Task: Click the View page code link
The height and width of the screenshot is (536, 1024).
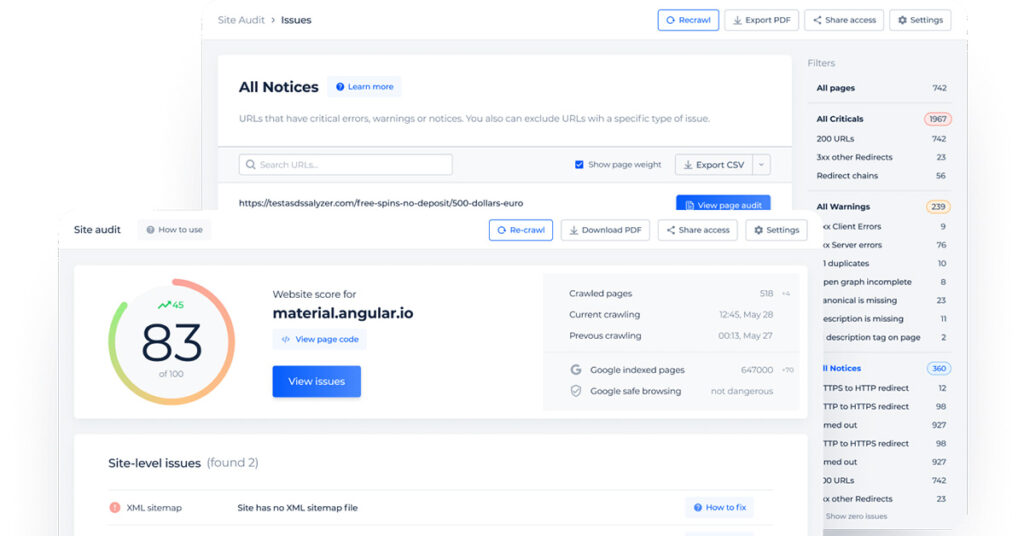Action: (320, 339)
